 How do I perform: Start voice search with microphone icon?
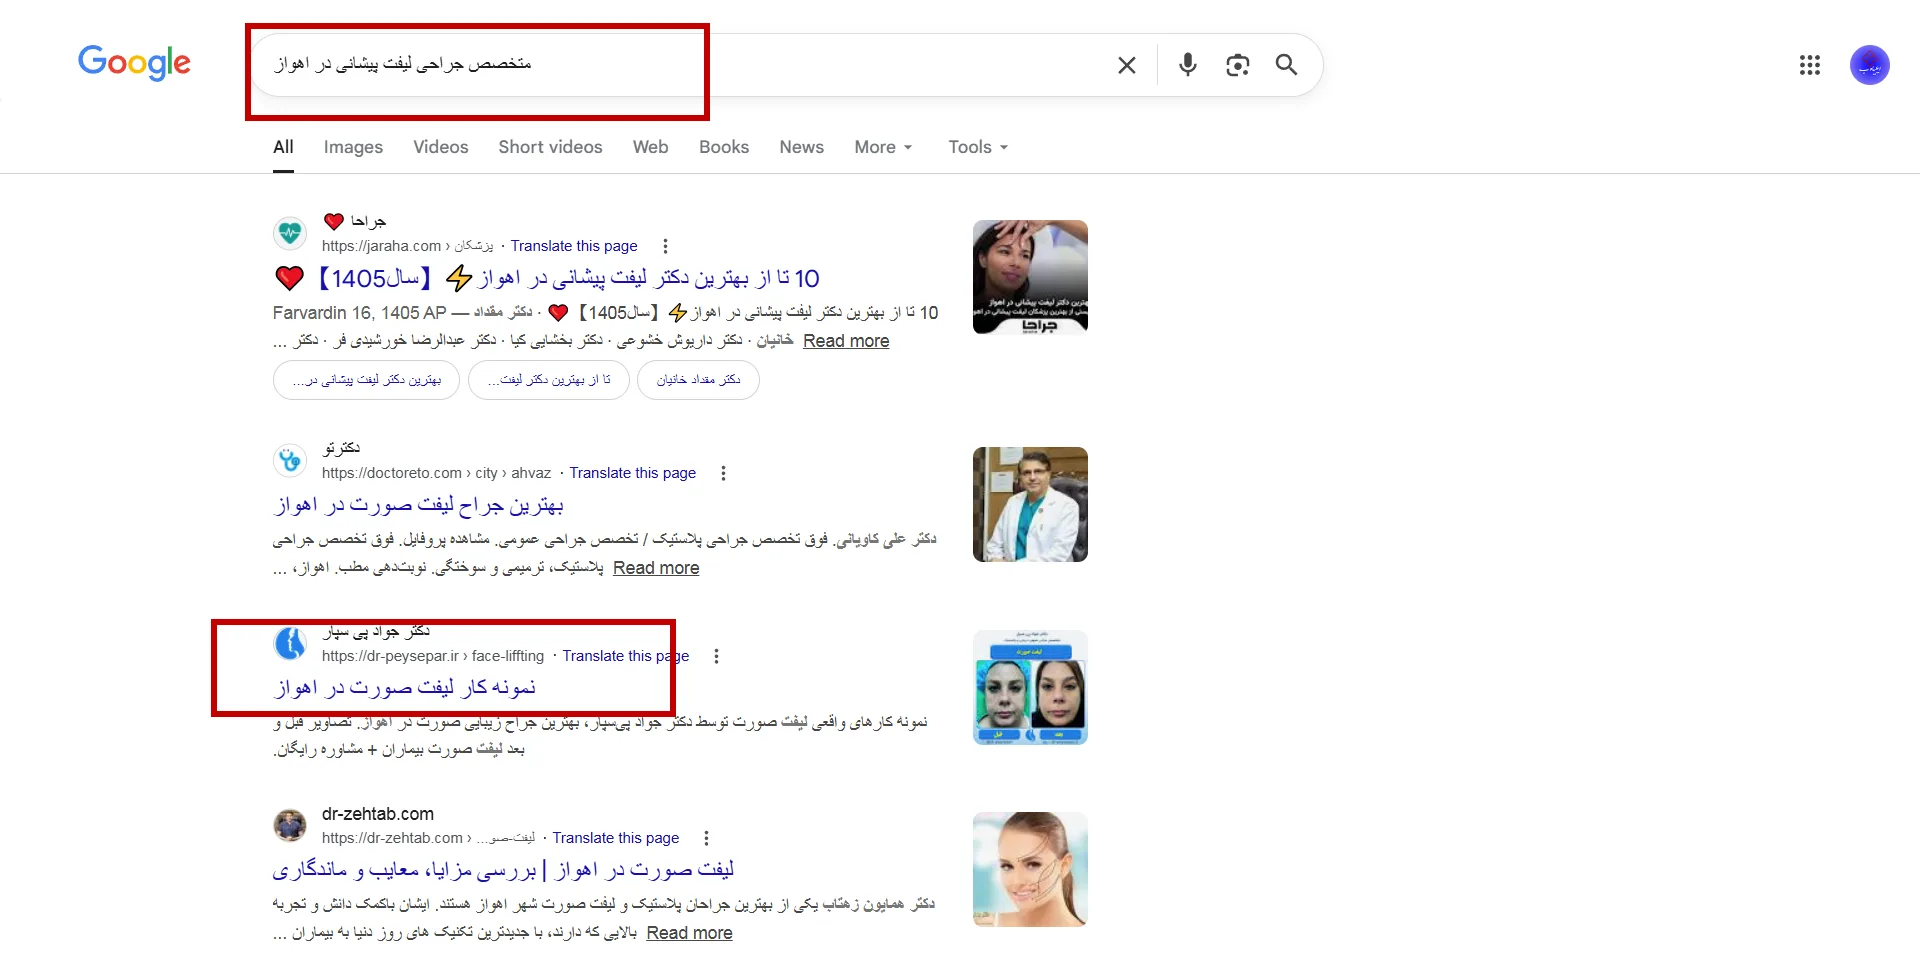[x=1187, y=65]
